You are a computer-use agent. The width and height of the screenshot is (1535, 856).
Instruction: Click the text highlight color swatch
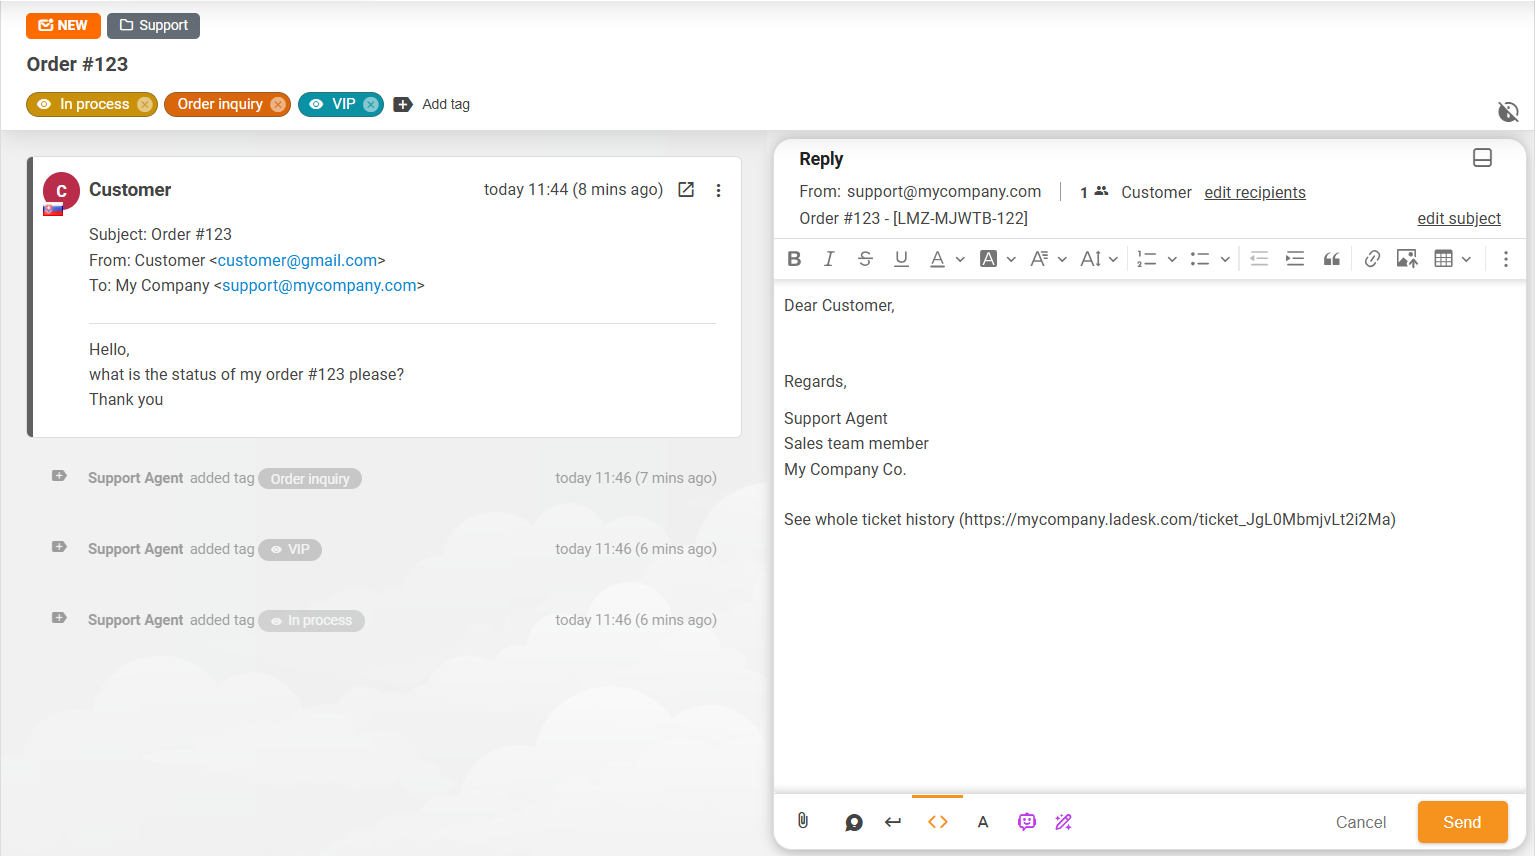[989, 258]
